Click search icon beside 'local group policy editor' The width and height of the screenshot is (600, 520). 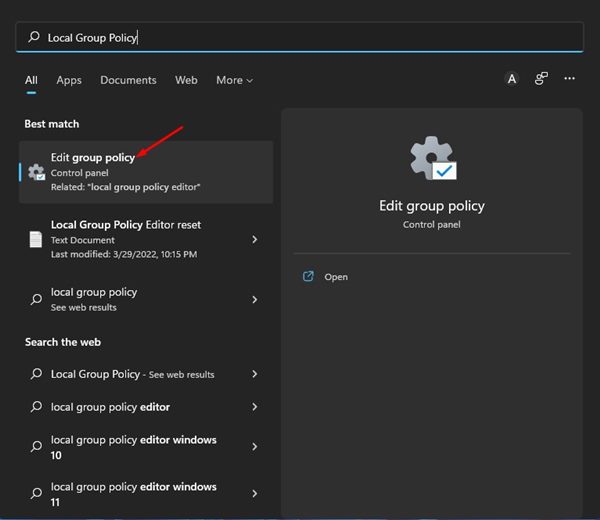[x=36, y=407]
